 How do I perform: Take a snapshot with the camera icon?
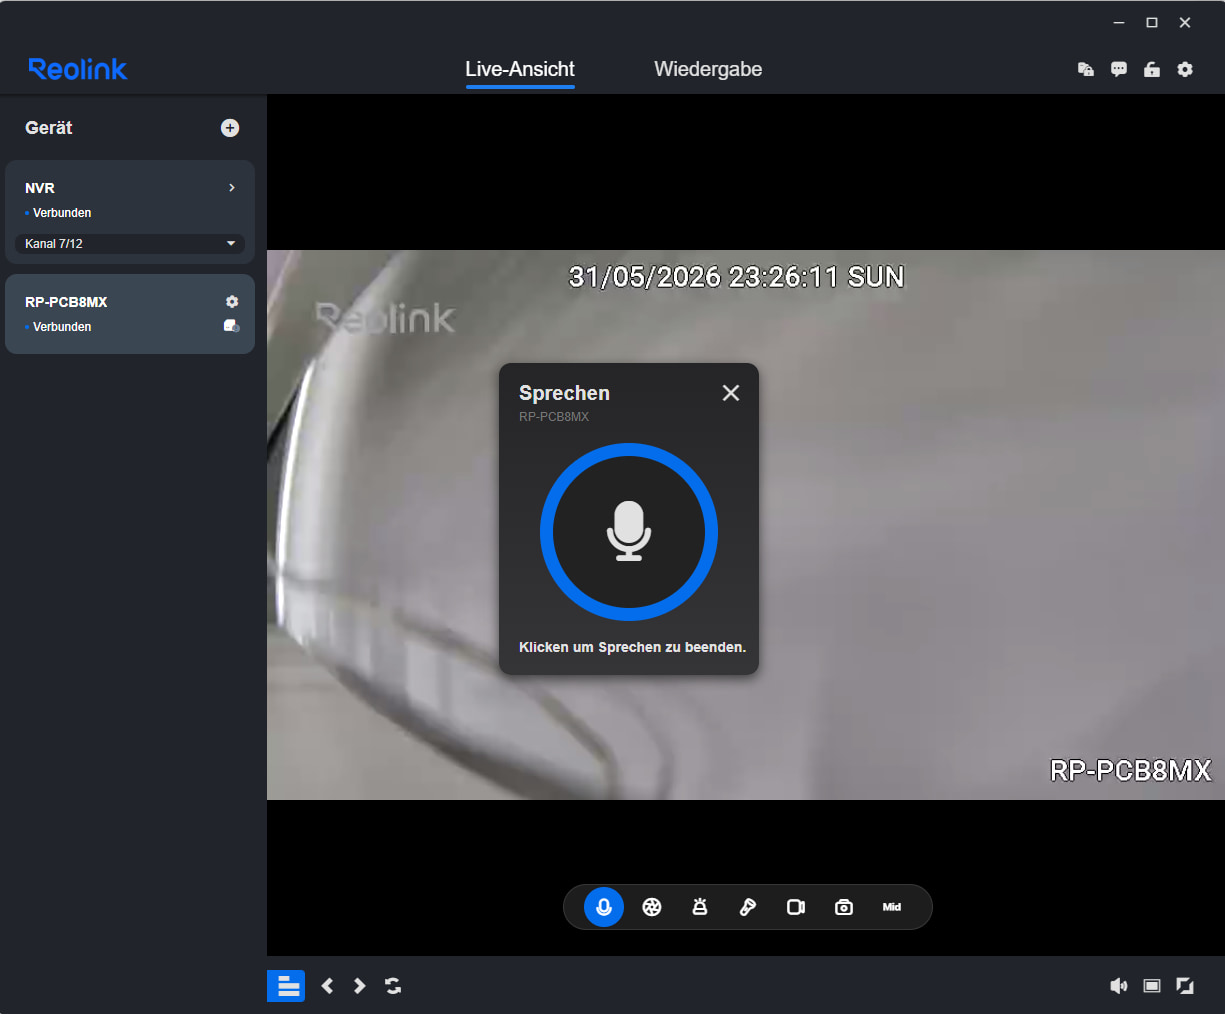coord(844,907)
